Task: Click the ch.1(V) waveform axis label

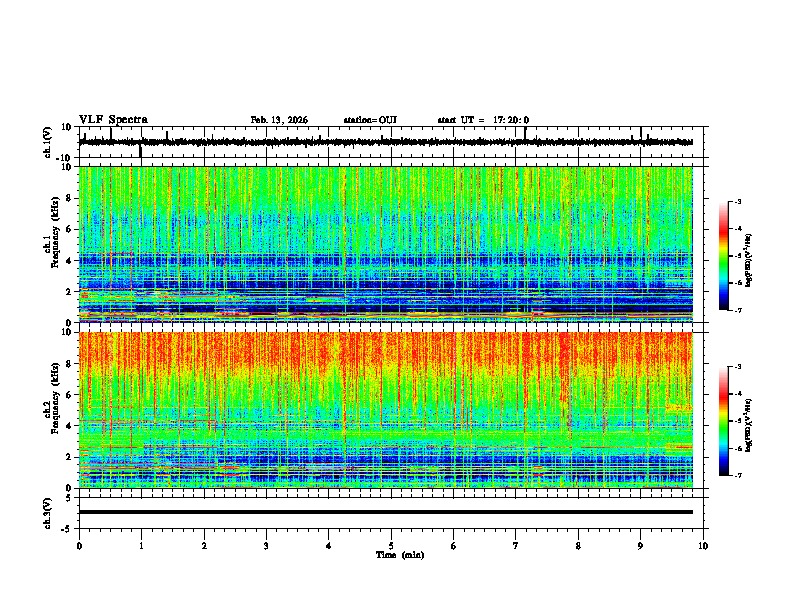Action: (48, 142)
